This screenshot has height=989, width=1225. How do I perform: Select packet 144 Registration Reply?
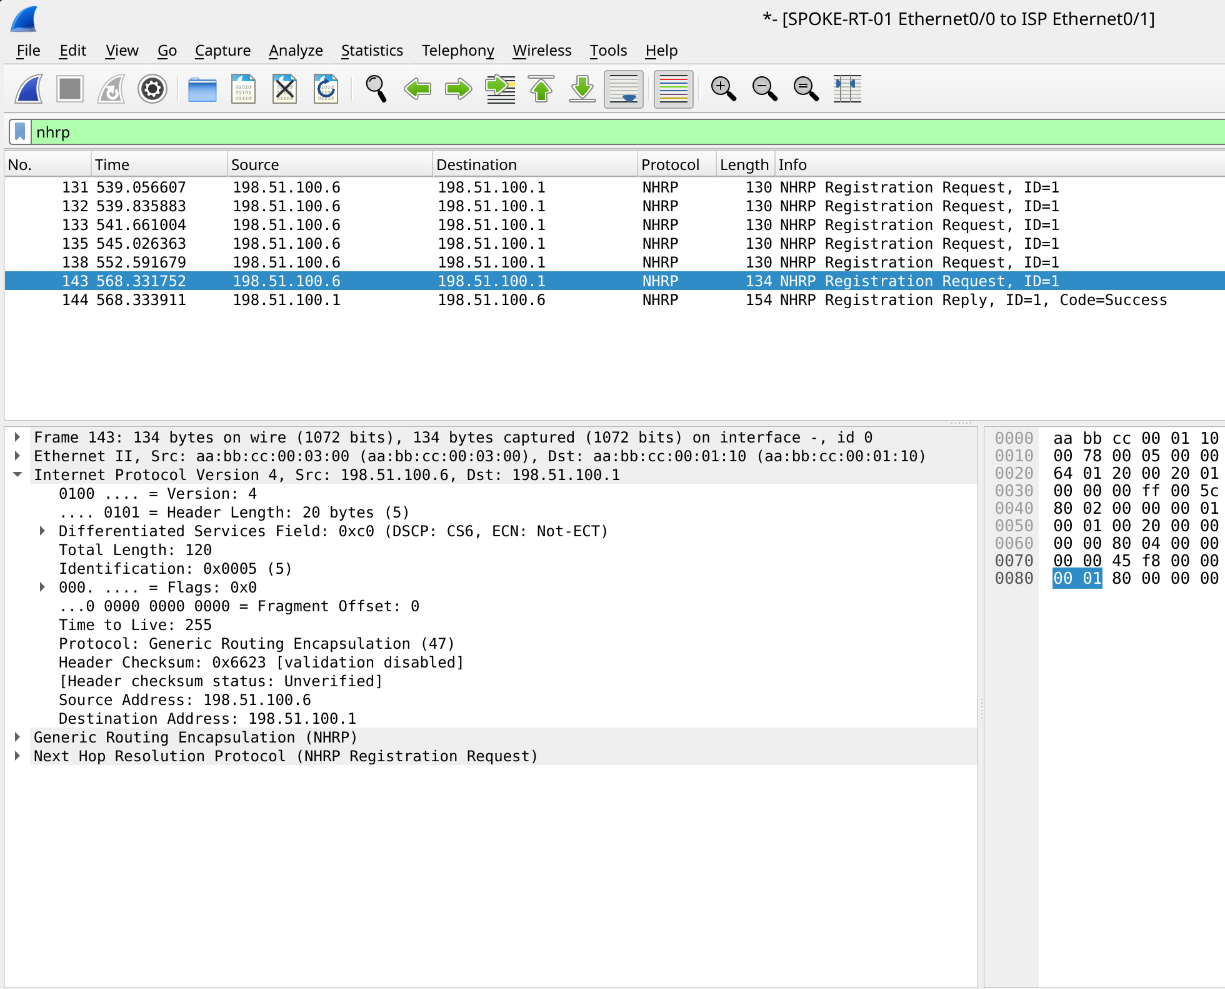[x=615, y=300]
